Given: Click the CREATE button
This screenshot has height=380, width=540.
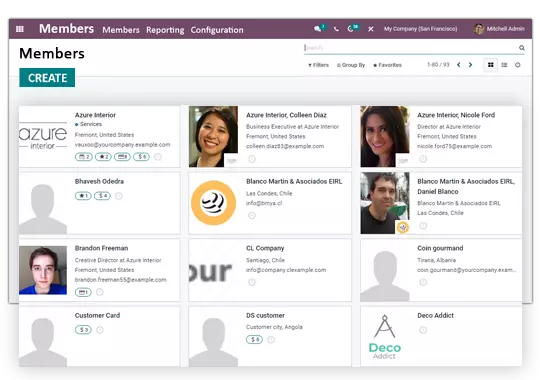Looking at the screenshot, I should (47, 78).
